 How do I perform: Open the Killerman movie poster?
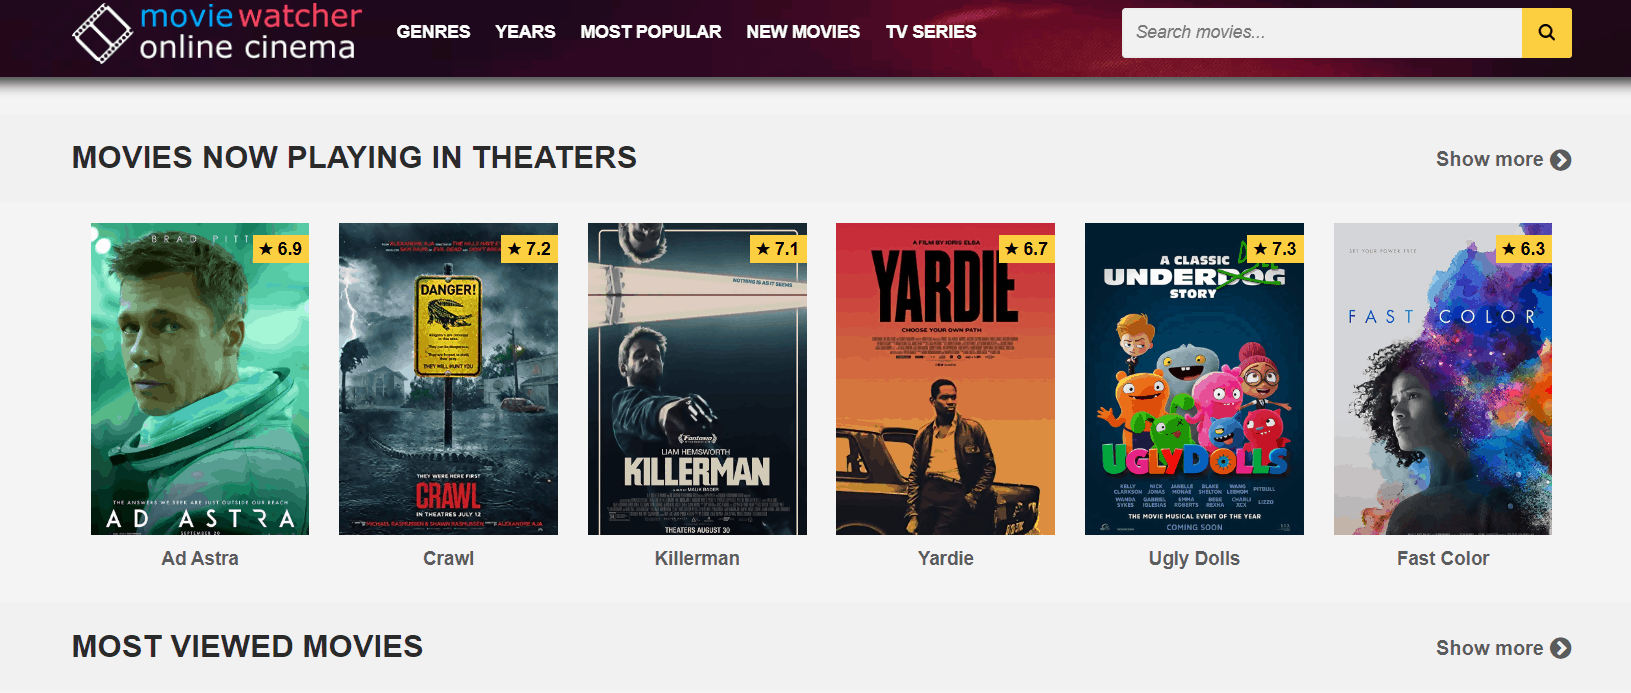point(697,379)
